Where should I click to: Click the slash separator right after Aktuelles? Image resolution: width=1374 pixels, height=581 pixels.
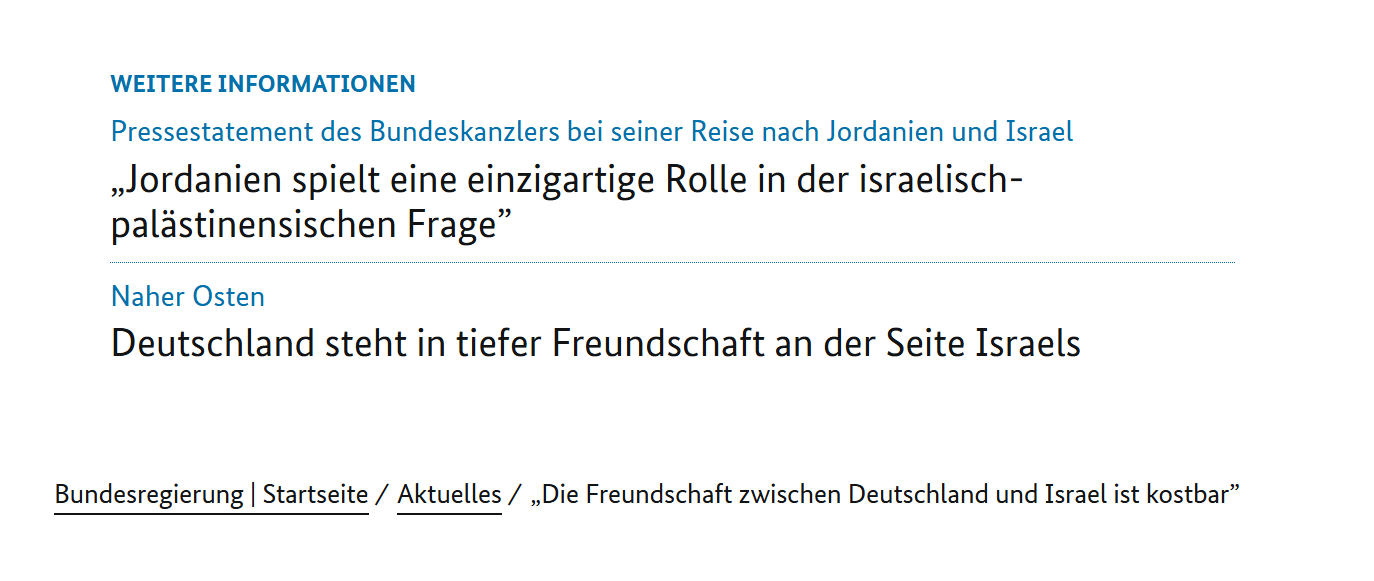pyautogui.click(x=514, y=494)
